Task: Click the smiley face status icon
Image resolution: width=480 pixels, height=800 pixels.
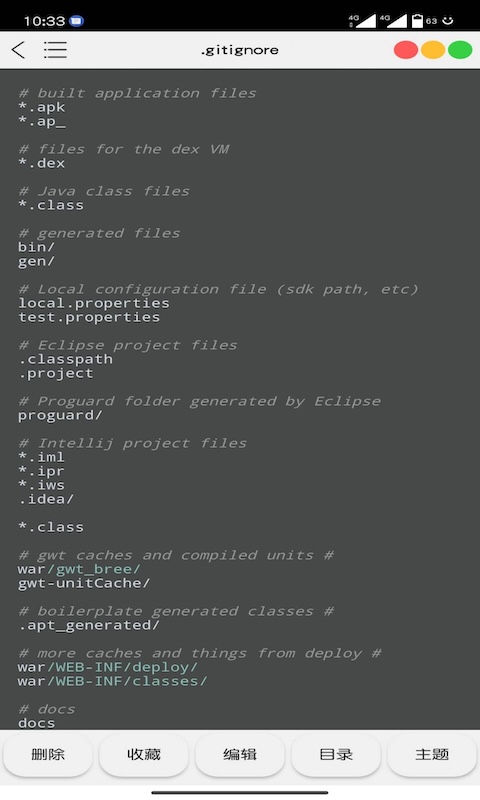Action: tap(447, 20)
